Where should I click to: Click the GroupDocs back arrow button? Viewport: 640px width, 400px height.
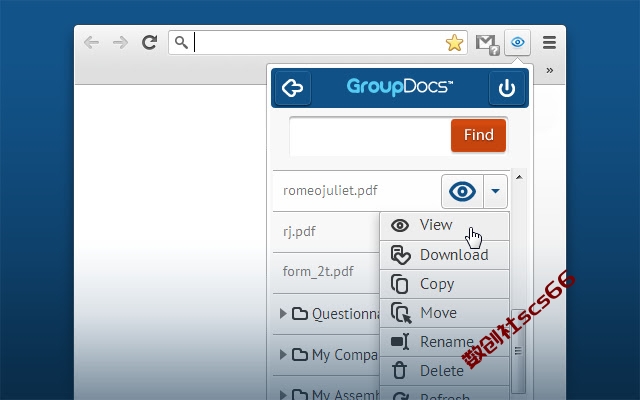(293, 88)
